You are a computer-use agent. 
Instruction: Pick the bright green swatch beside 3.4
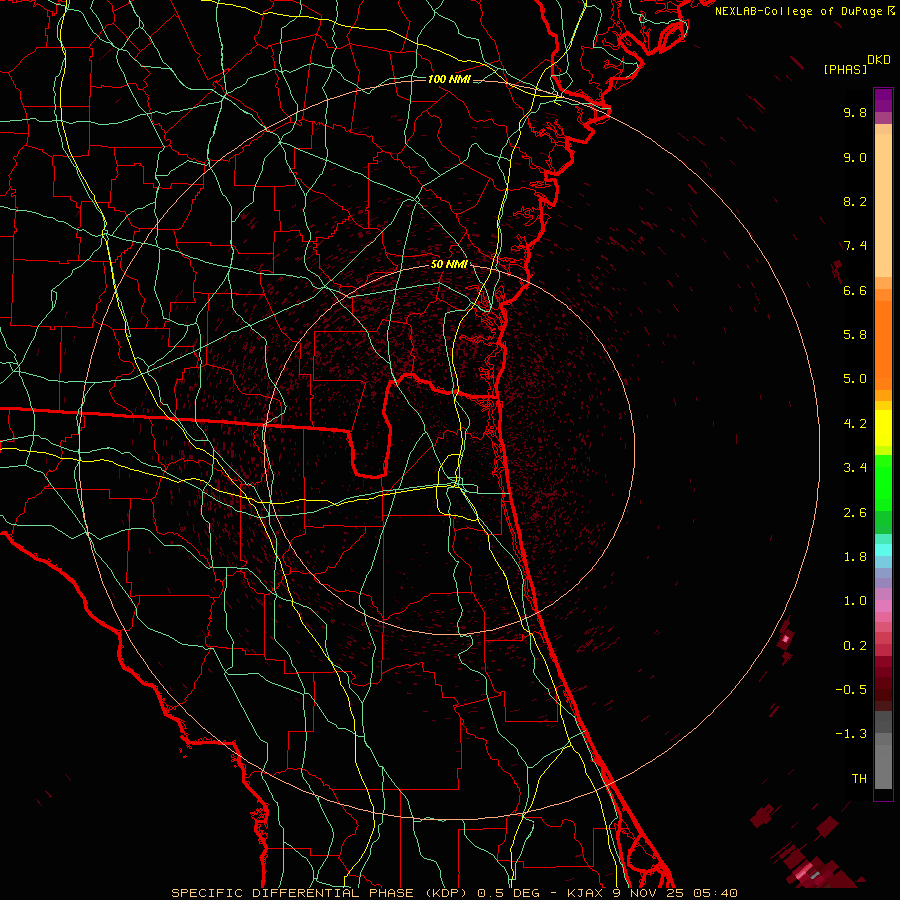tap(883, 482)
